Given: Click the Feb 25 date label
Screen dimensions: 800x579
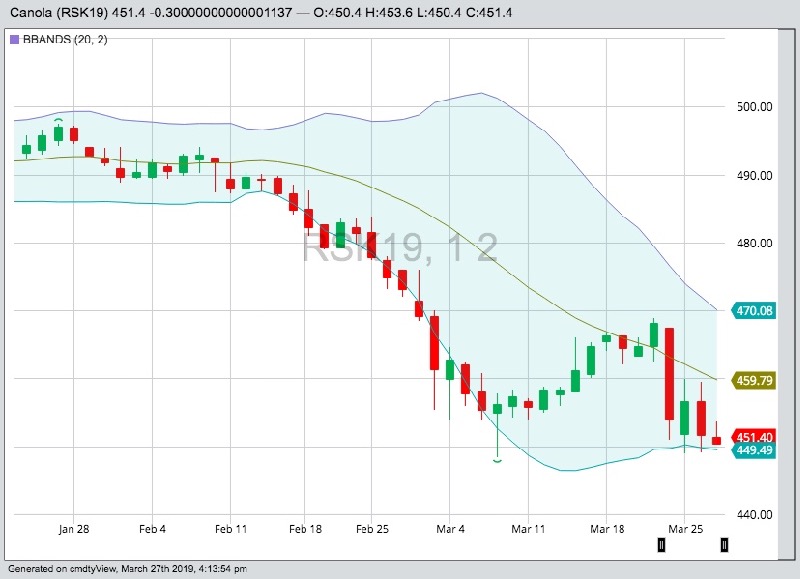Looking at the screenshot, I should [x=372, y=529].
